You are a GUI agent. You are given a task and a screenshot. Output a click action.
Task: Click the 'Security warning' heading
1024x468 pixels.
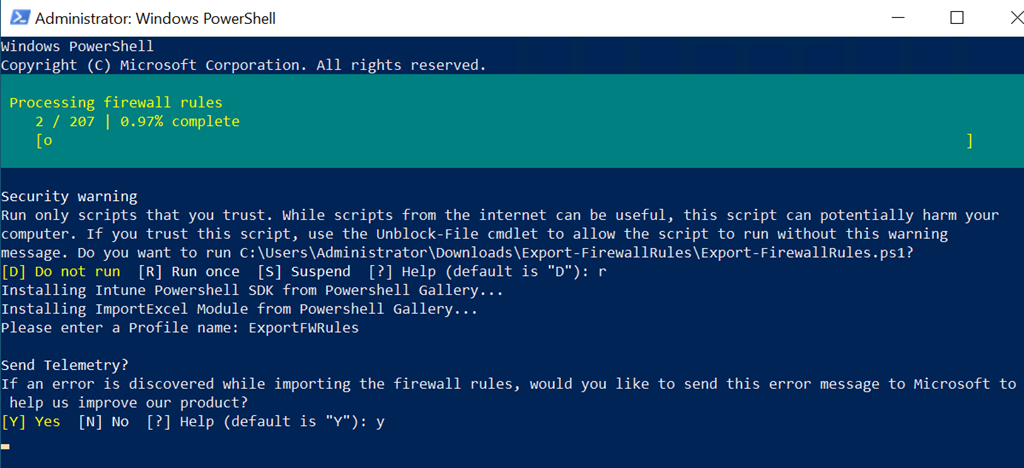[x=69, y=196]
